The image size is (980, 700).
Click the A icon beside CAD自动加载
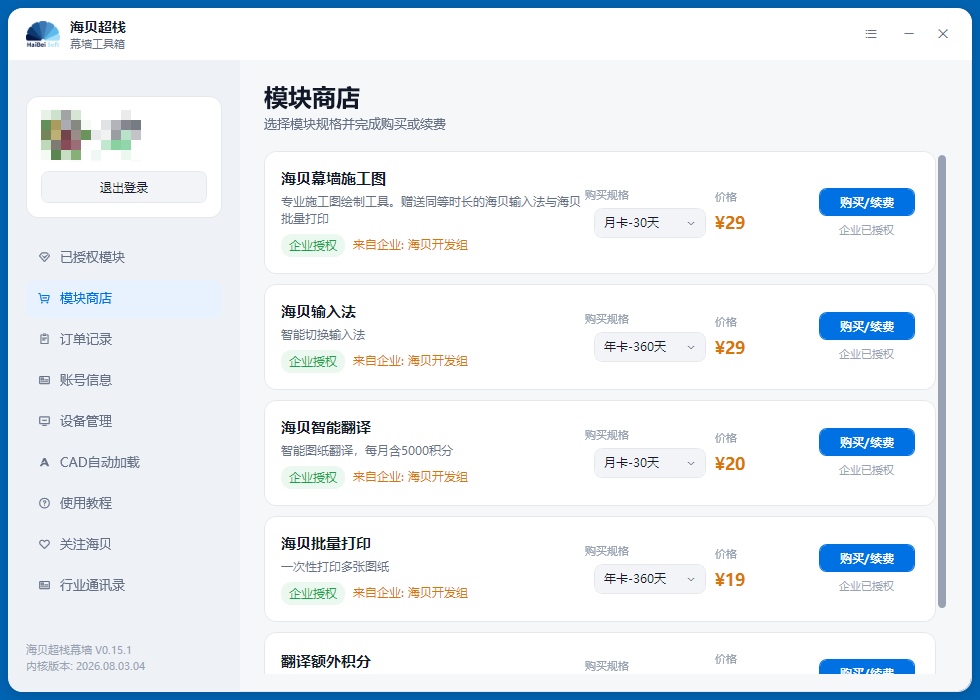click(44, 462)
